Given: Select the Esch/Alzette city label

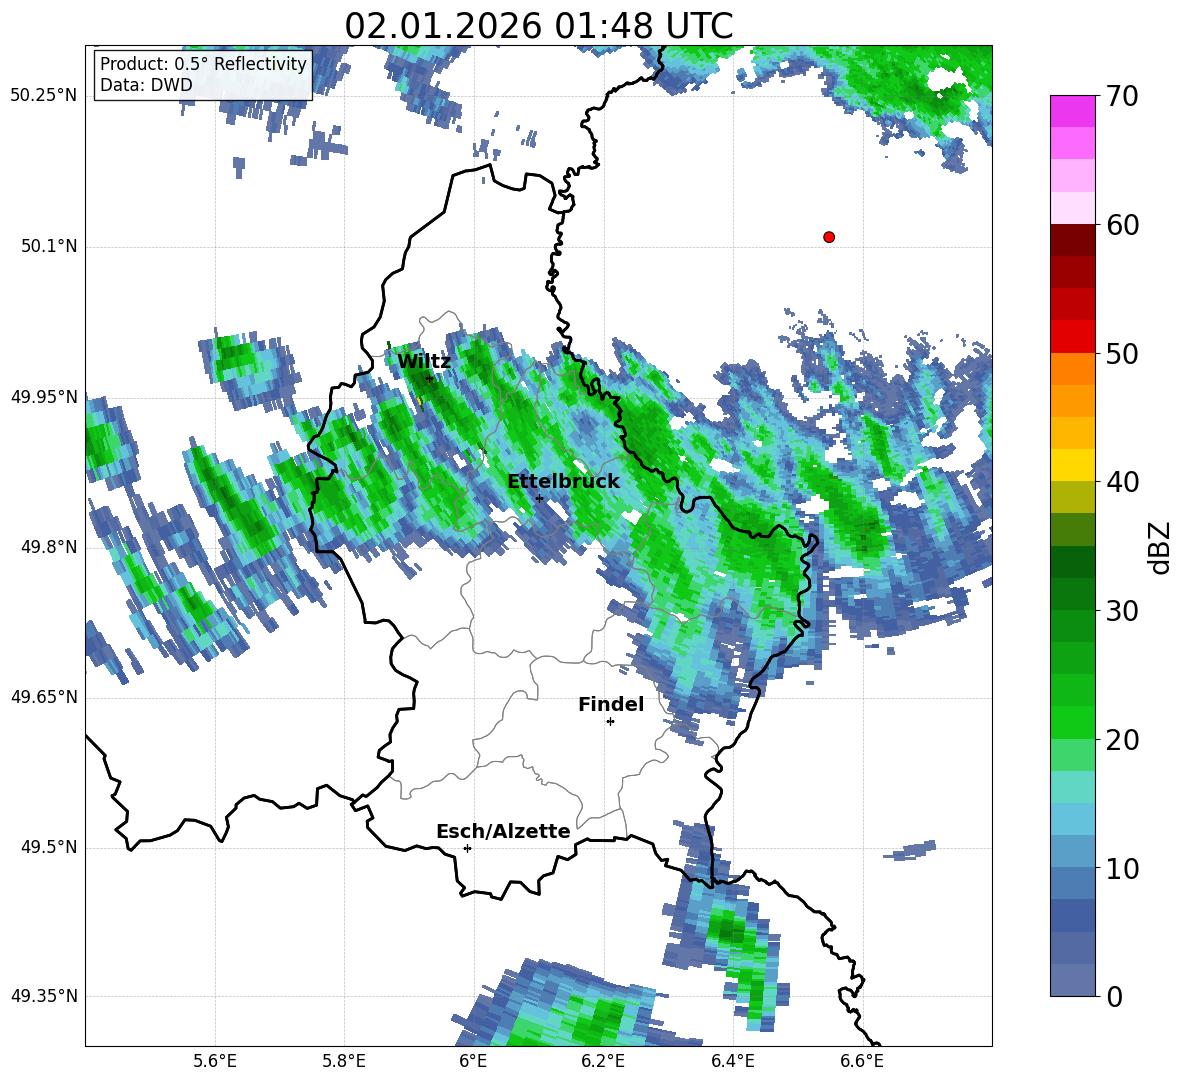Looking at the screenshot, I should tap(504, 831).
